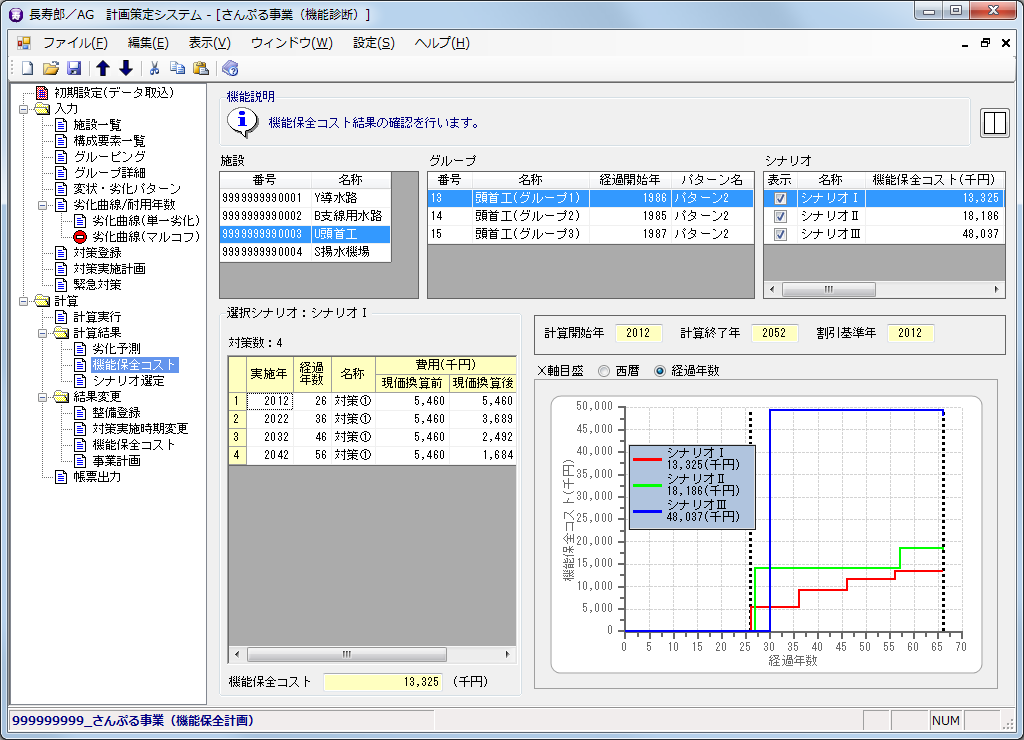Select the 西暦 radio button

click(604, 371)
